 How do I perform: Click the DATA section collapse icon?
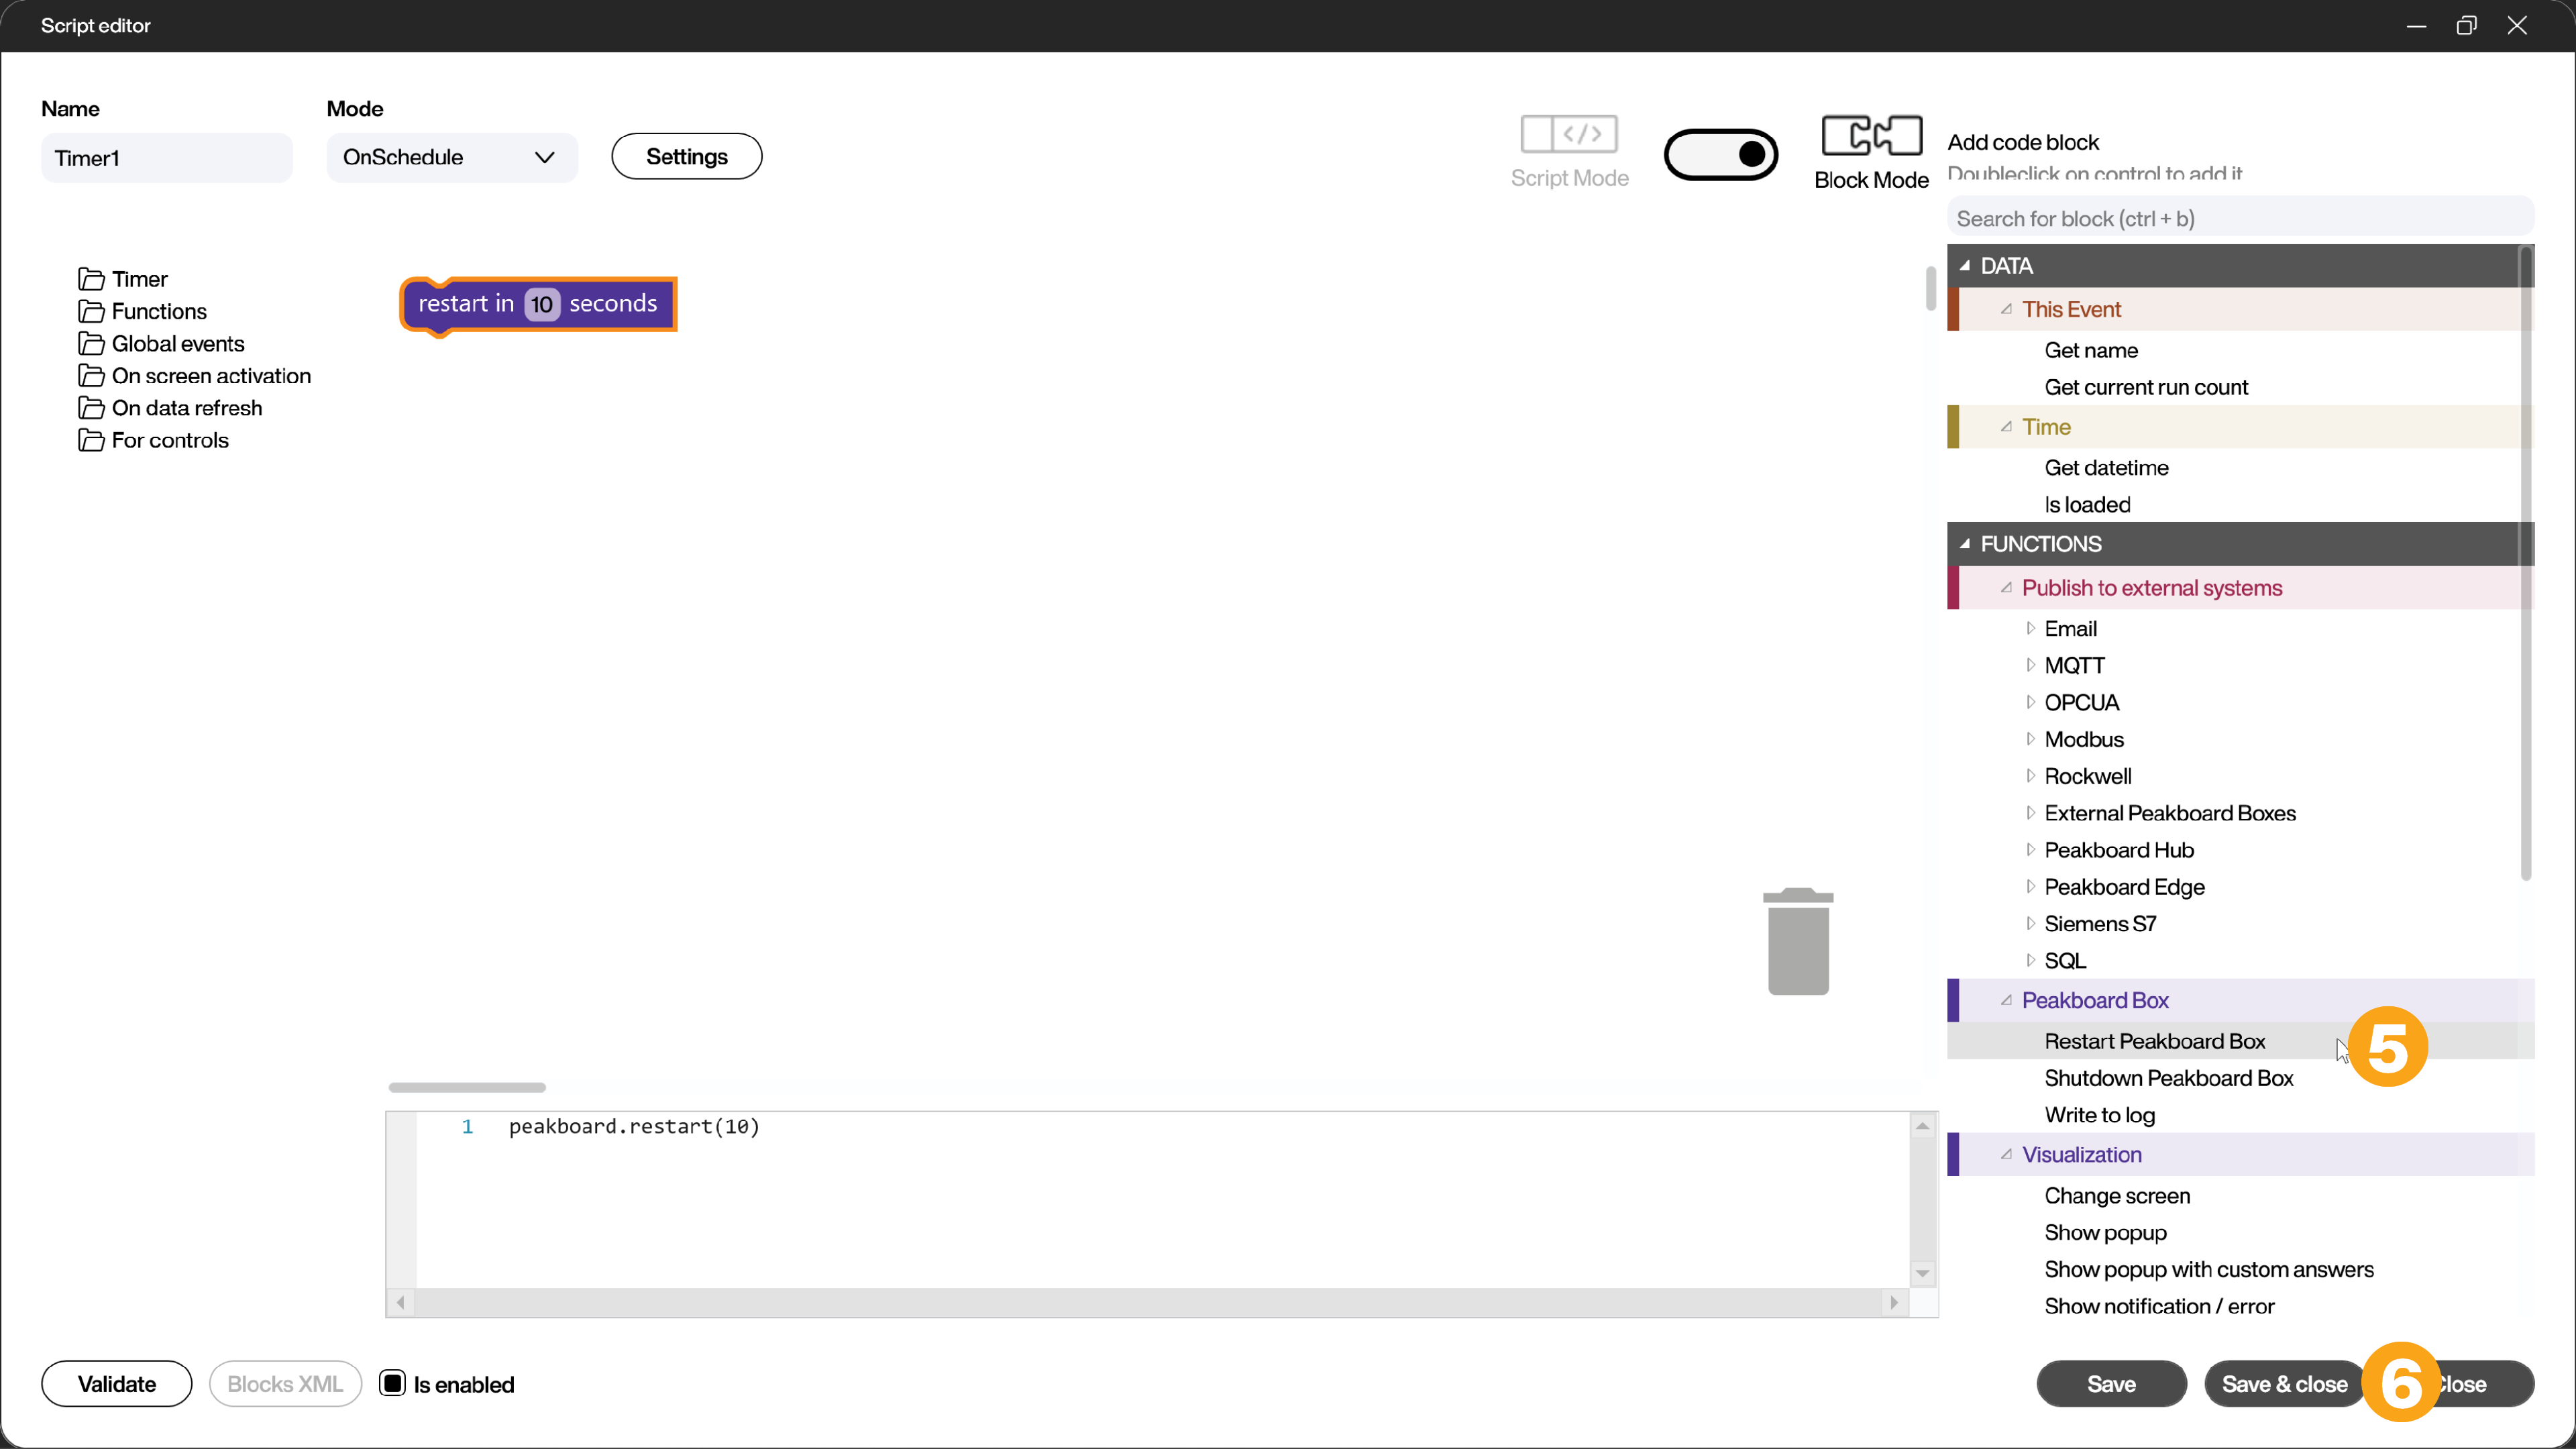pos(1969,266)
